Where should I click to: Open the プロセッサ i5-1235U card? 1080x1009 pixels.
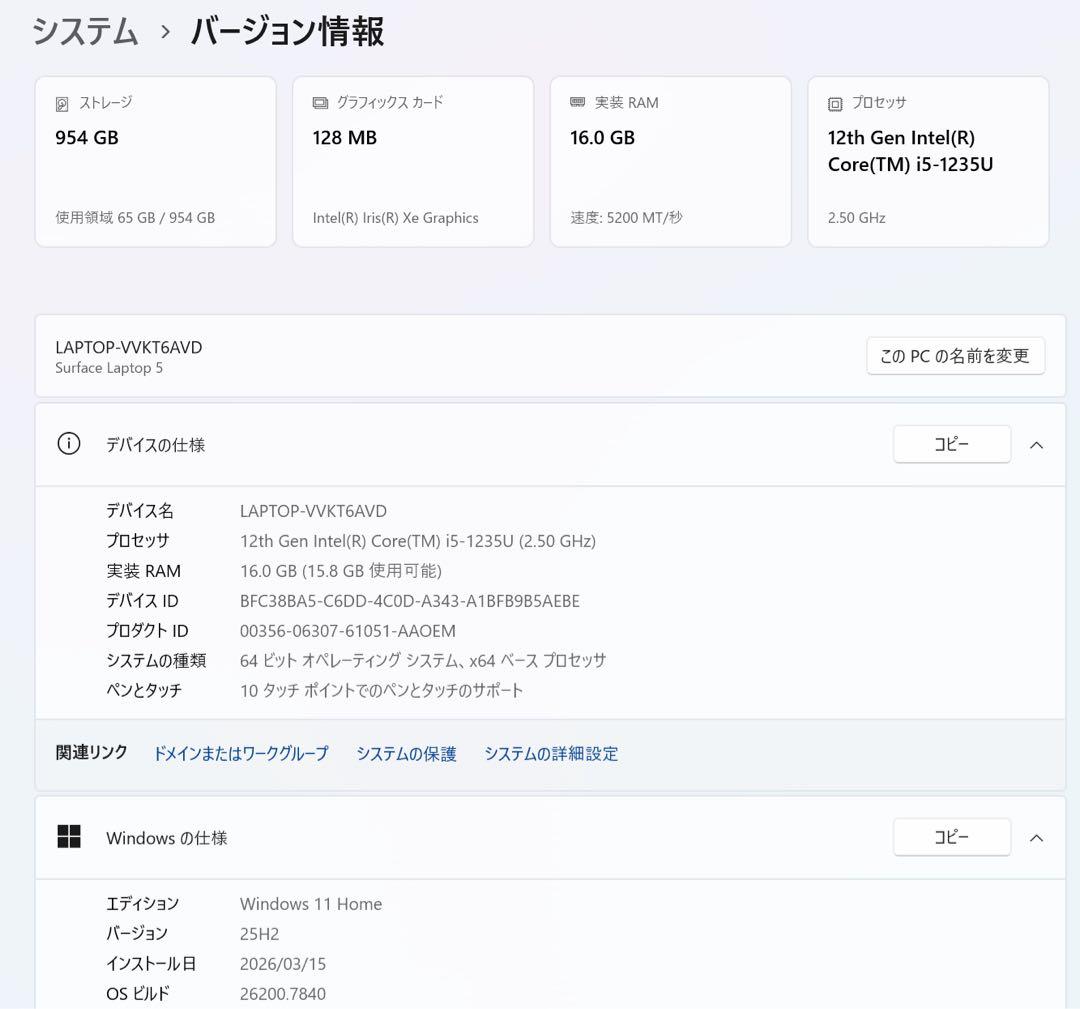point(928,161)
